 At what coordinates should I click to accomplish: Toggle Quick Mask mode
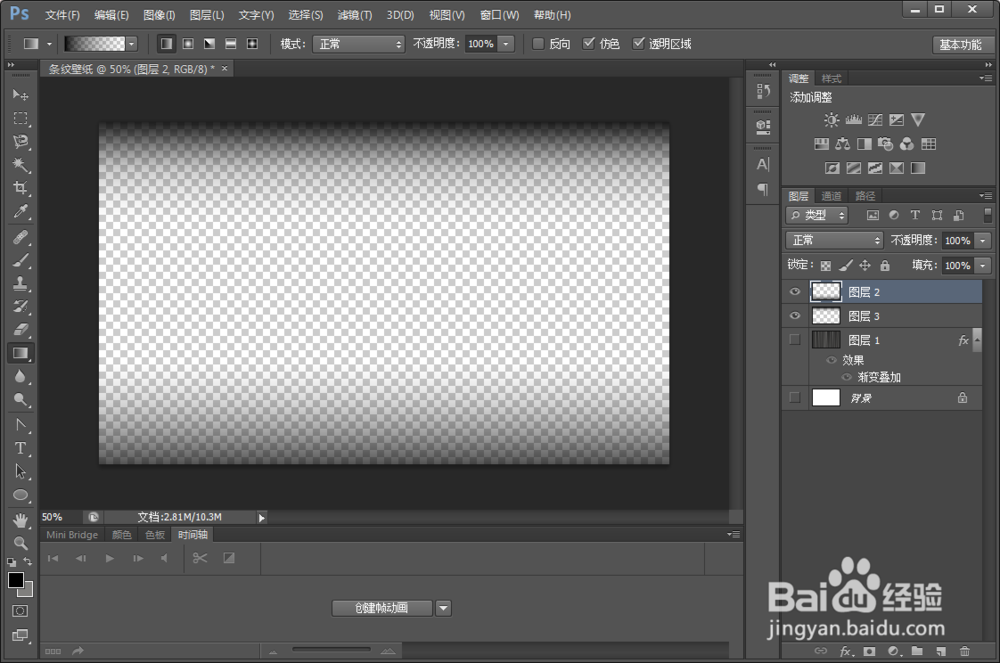pyautogui.click(x=20, y=611)
